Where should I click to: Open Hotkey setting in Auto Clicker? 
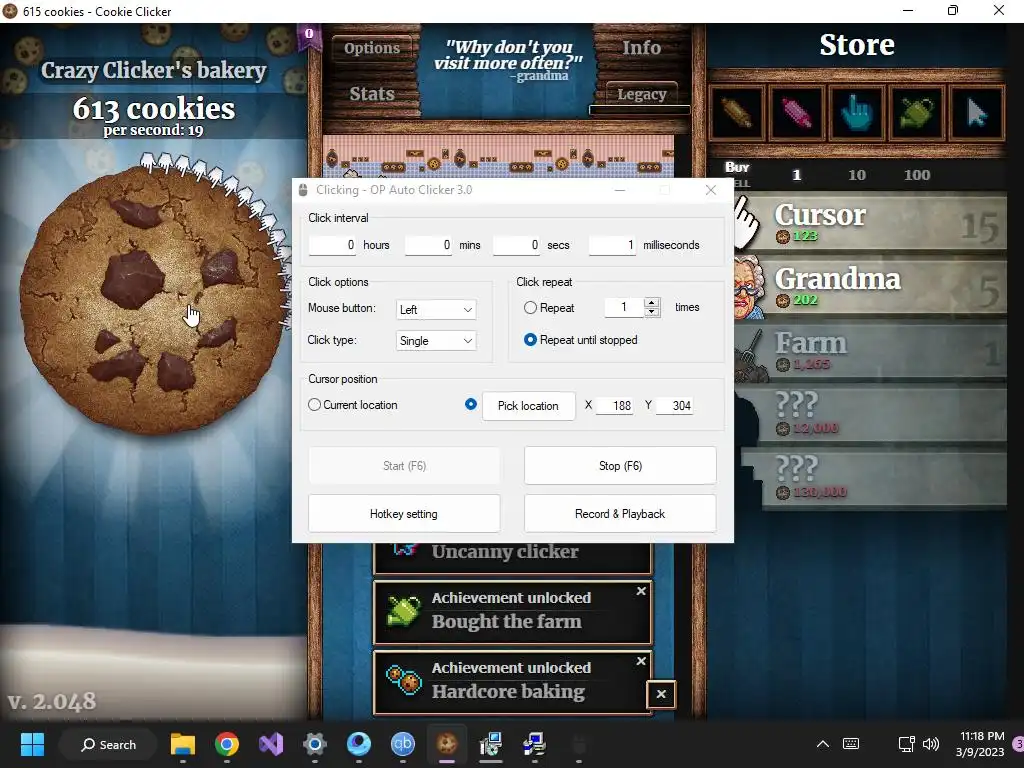[404, 514]
